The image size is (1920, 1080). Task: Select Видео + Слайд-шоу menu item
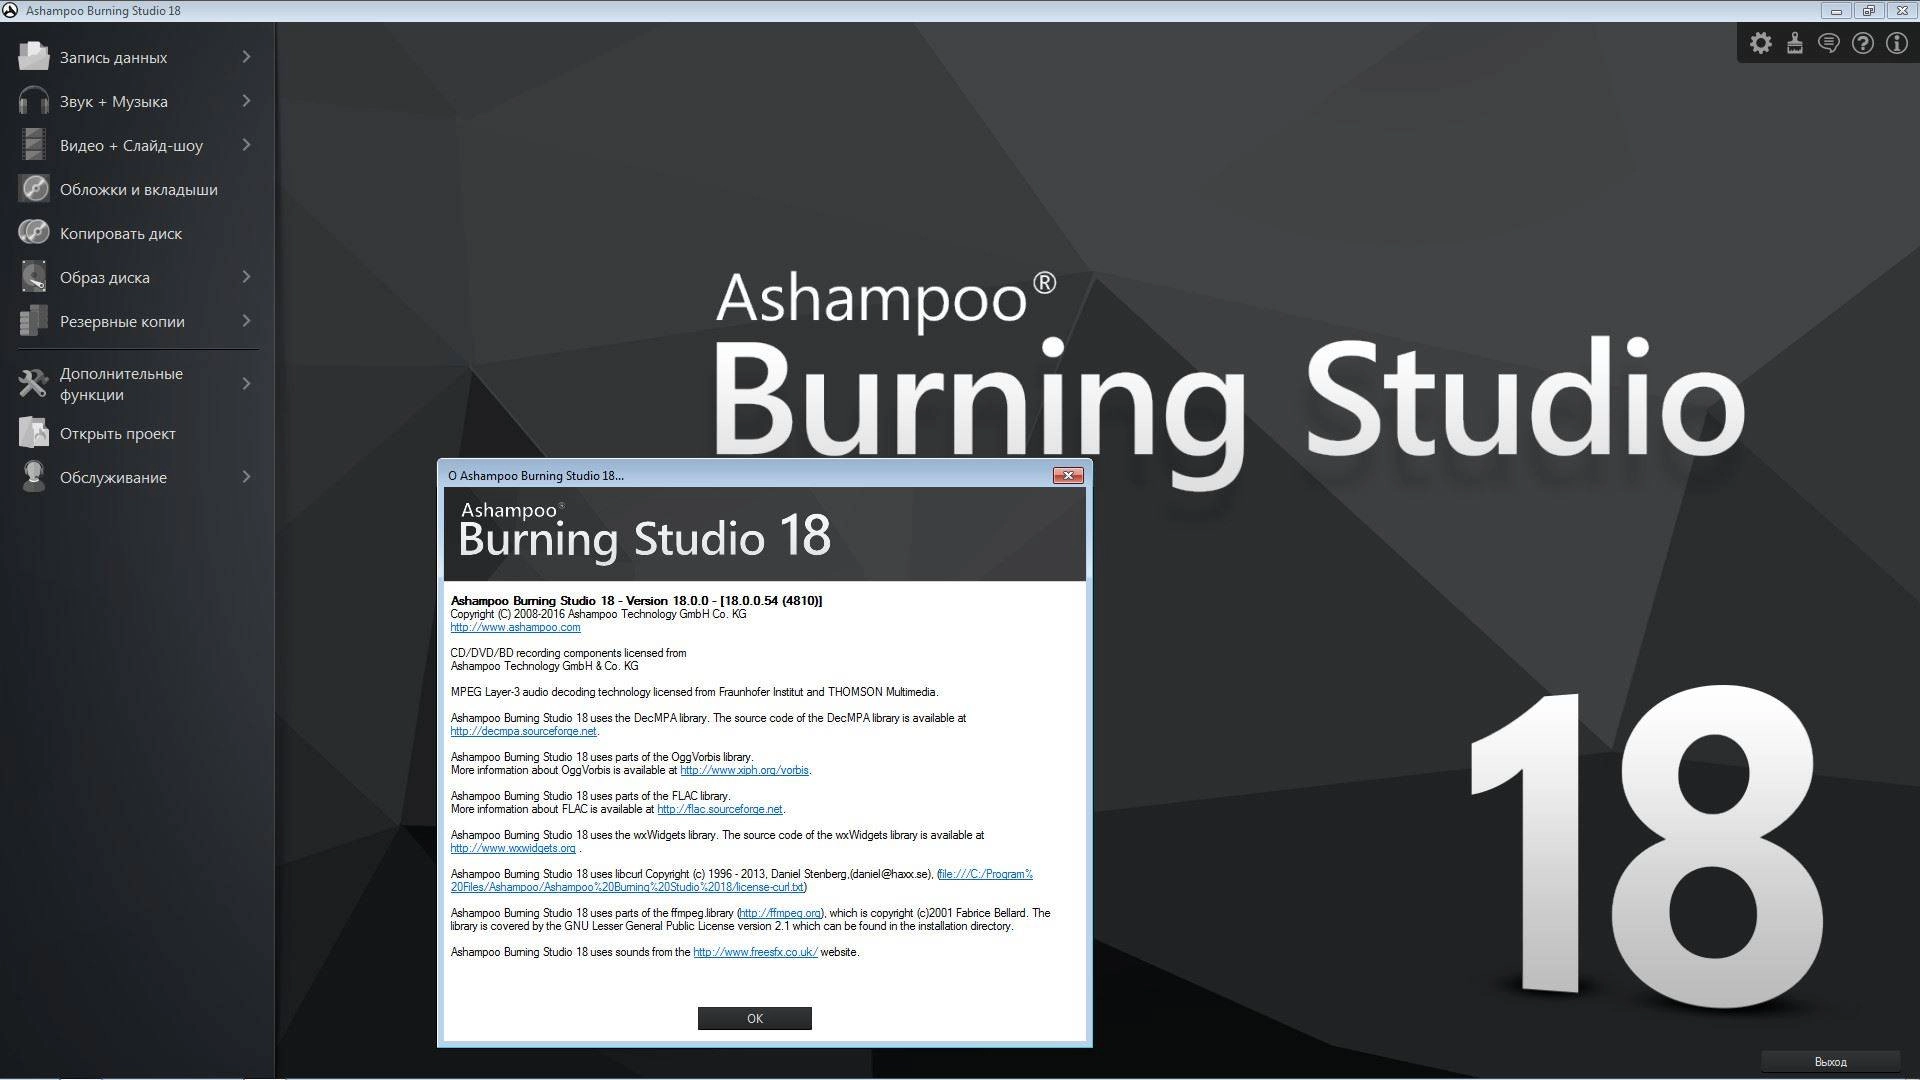click(x=137, y=145)
